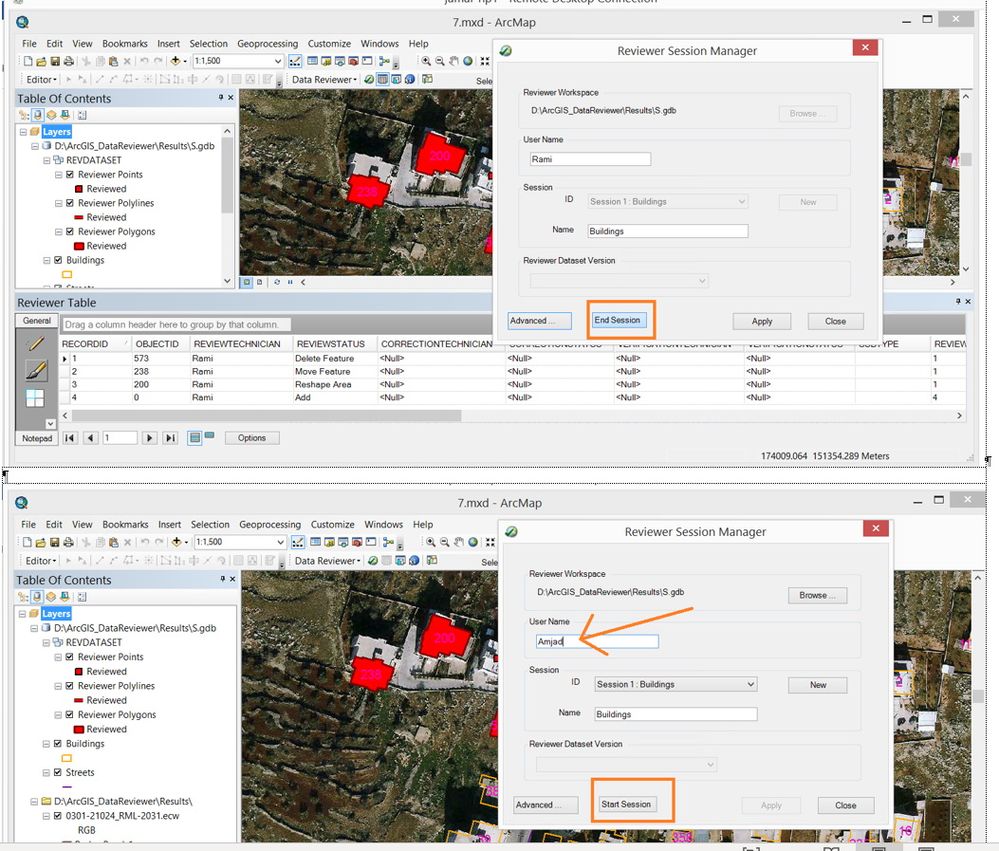Switch to General tab in Reviewer Table
The width and height of the screenshot is (999, 851).
tap(36, 320)
